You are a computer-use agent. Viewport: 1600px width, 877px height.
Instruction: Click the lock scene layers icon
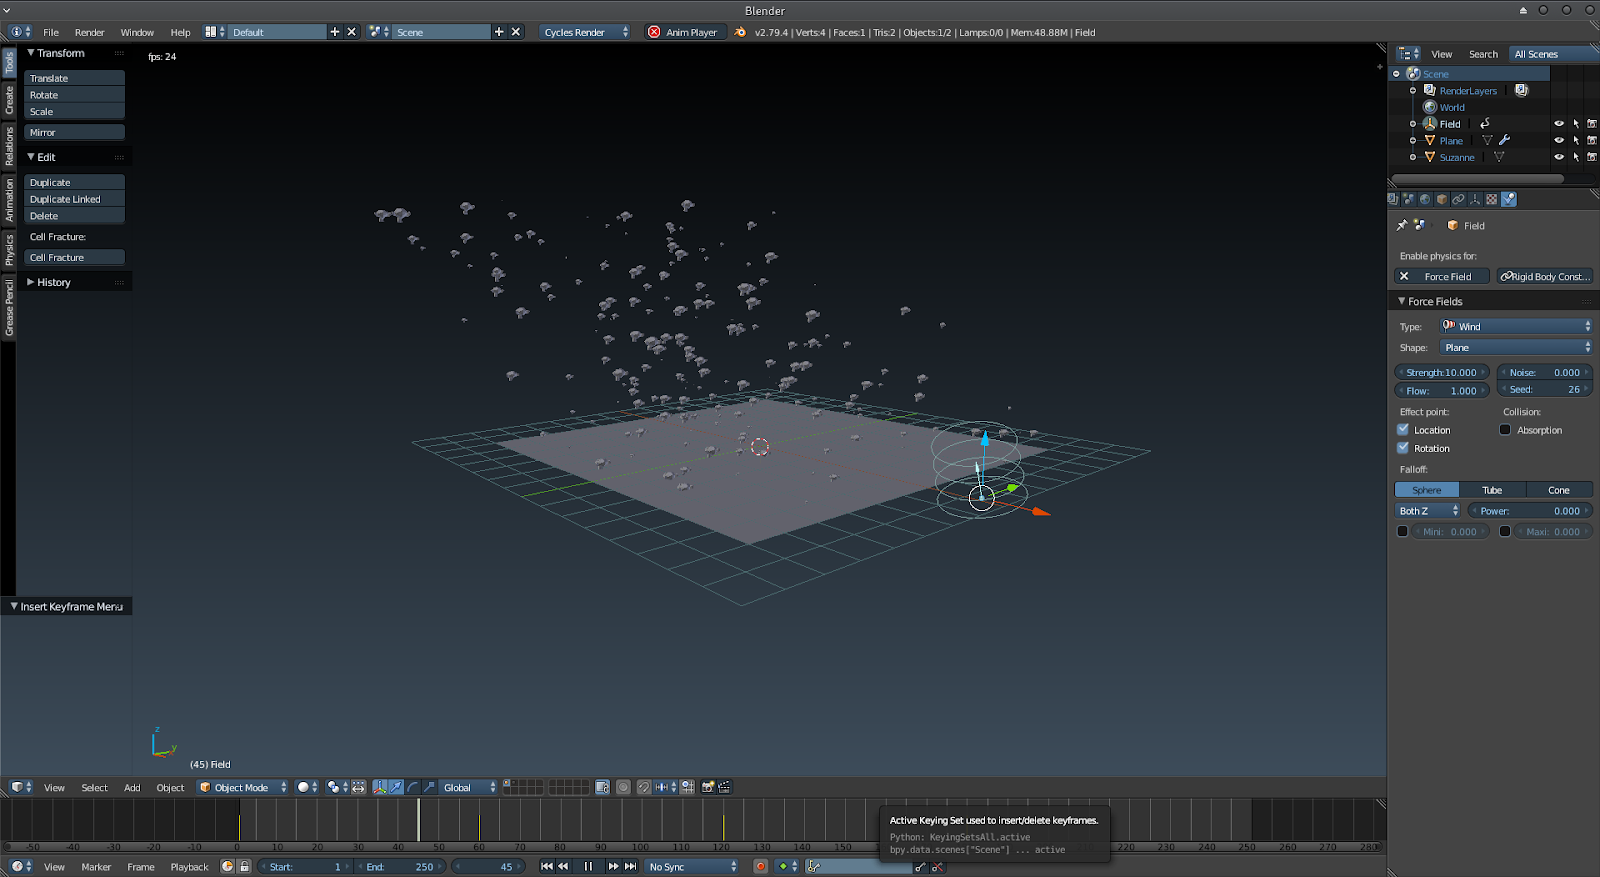point(602,787)
